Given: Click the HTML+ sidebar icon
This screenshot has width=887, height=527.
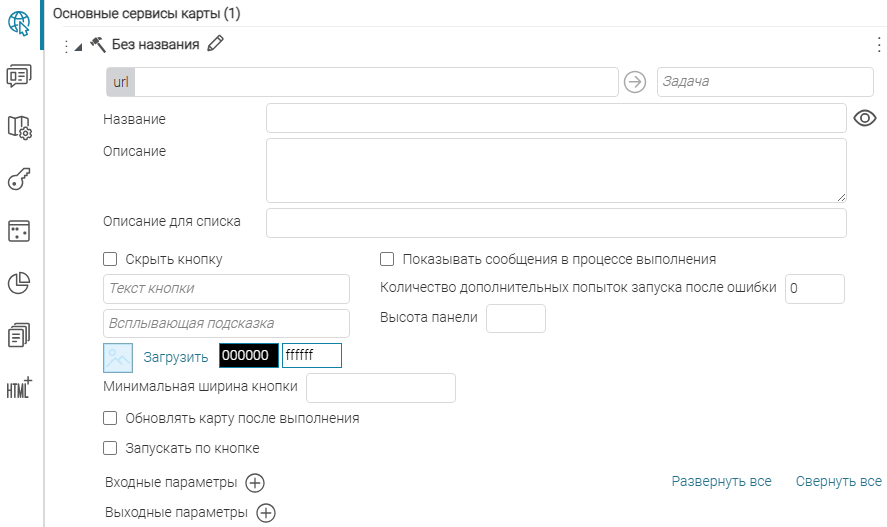Looking at the screenshot, I should [19, 388].
